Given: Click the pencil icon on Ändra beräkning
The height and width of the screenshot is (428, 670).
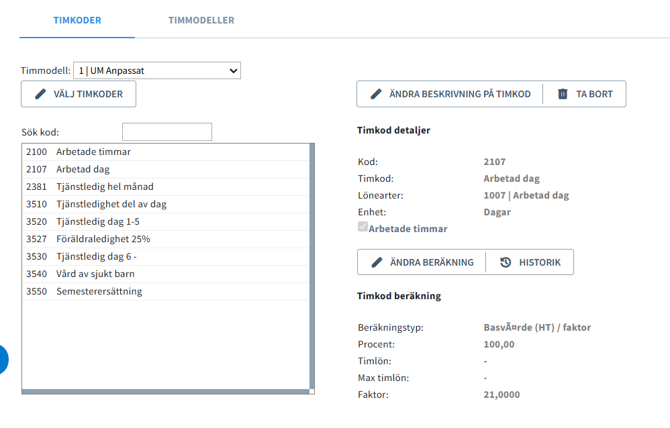Looking at the screenshot, I should coord(376,262).
